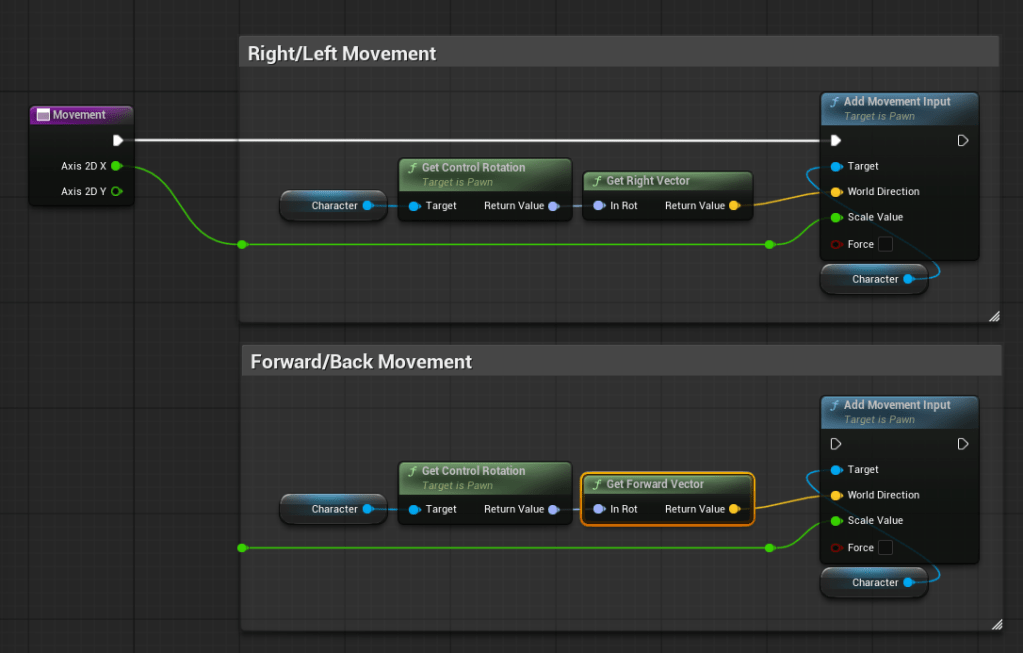Viewport: 1023px width, 653px height.
Task: Click Get Right Vector's yellow Return Value pin
Action: pos(734,206)
